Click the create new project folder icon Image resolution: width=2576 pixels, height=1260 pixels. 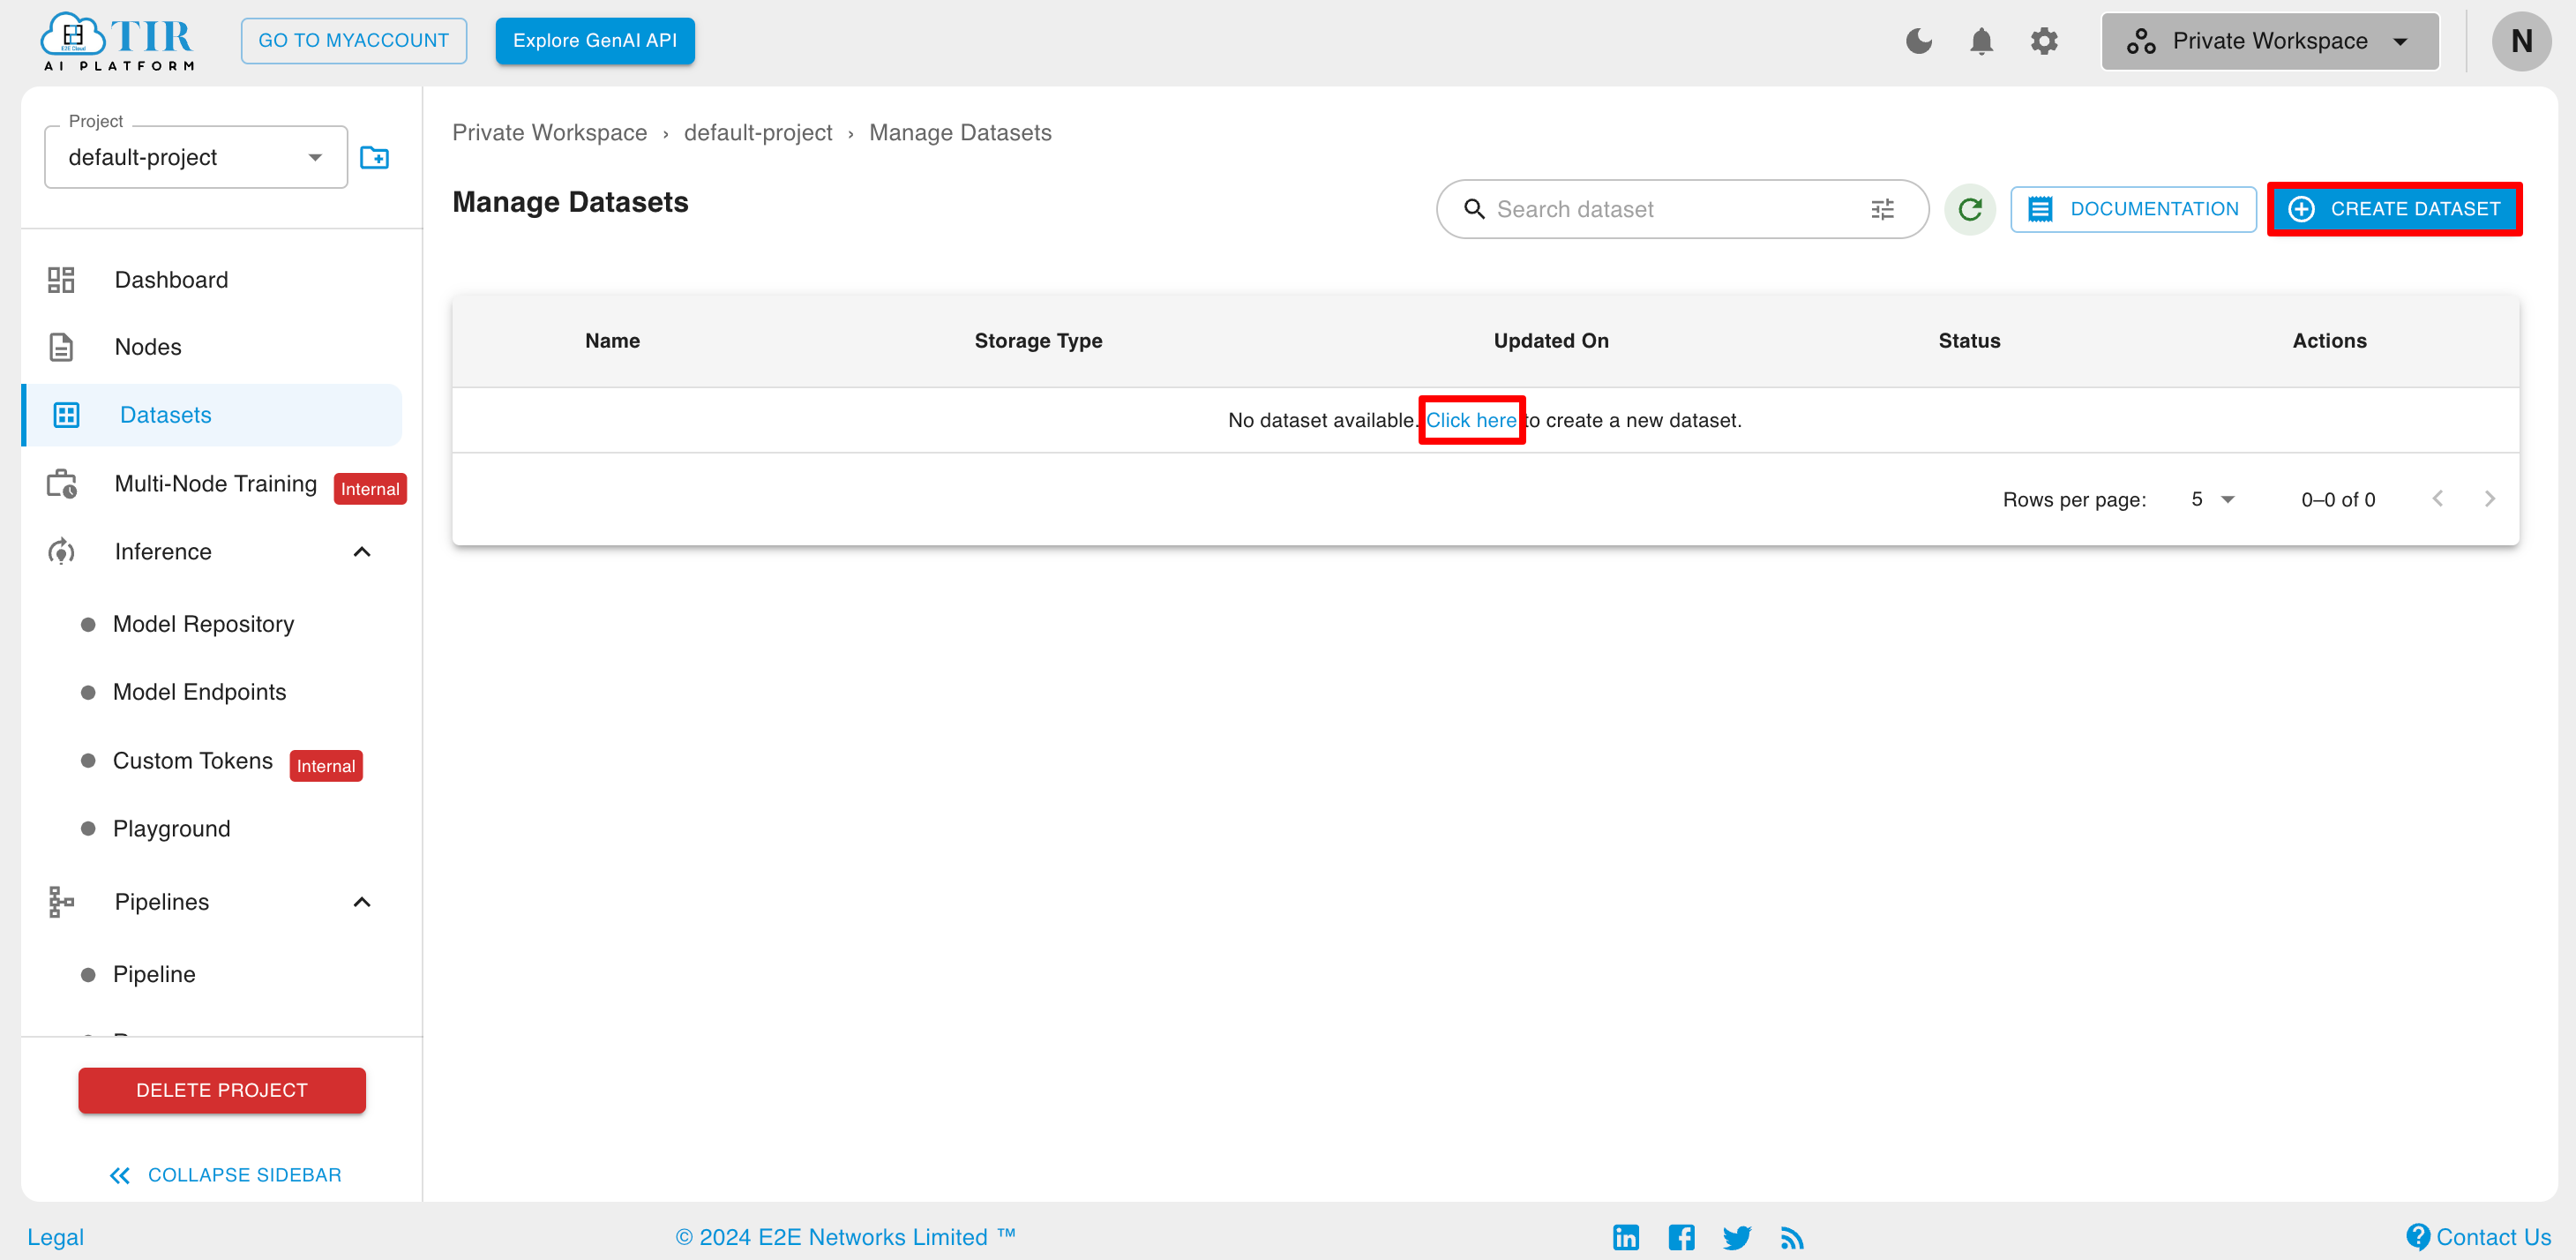(x=374, y=157)
